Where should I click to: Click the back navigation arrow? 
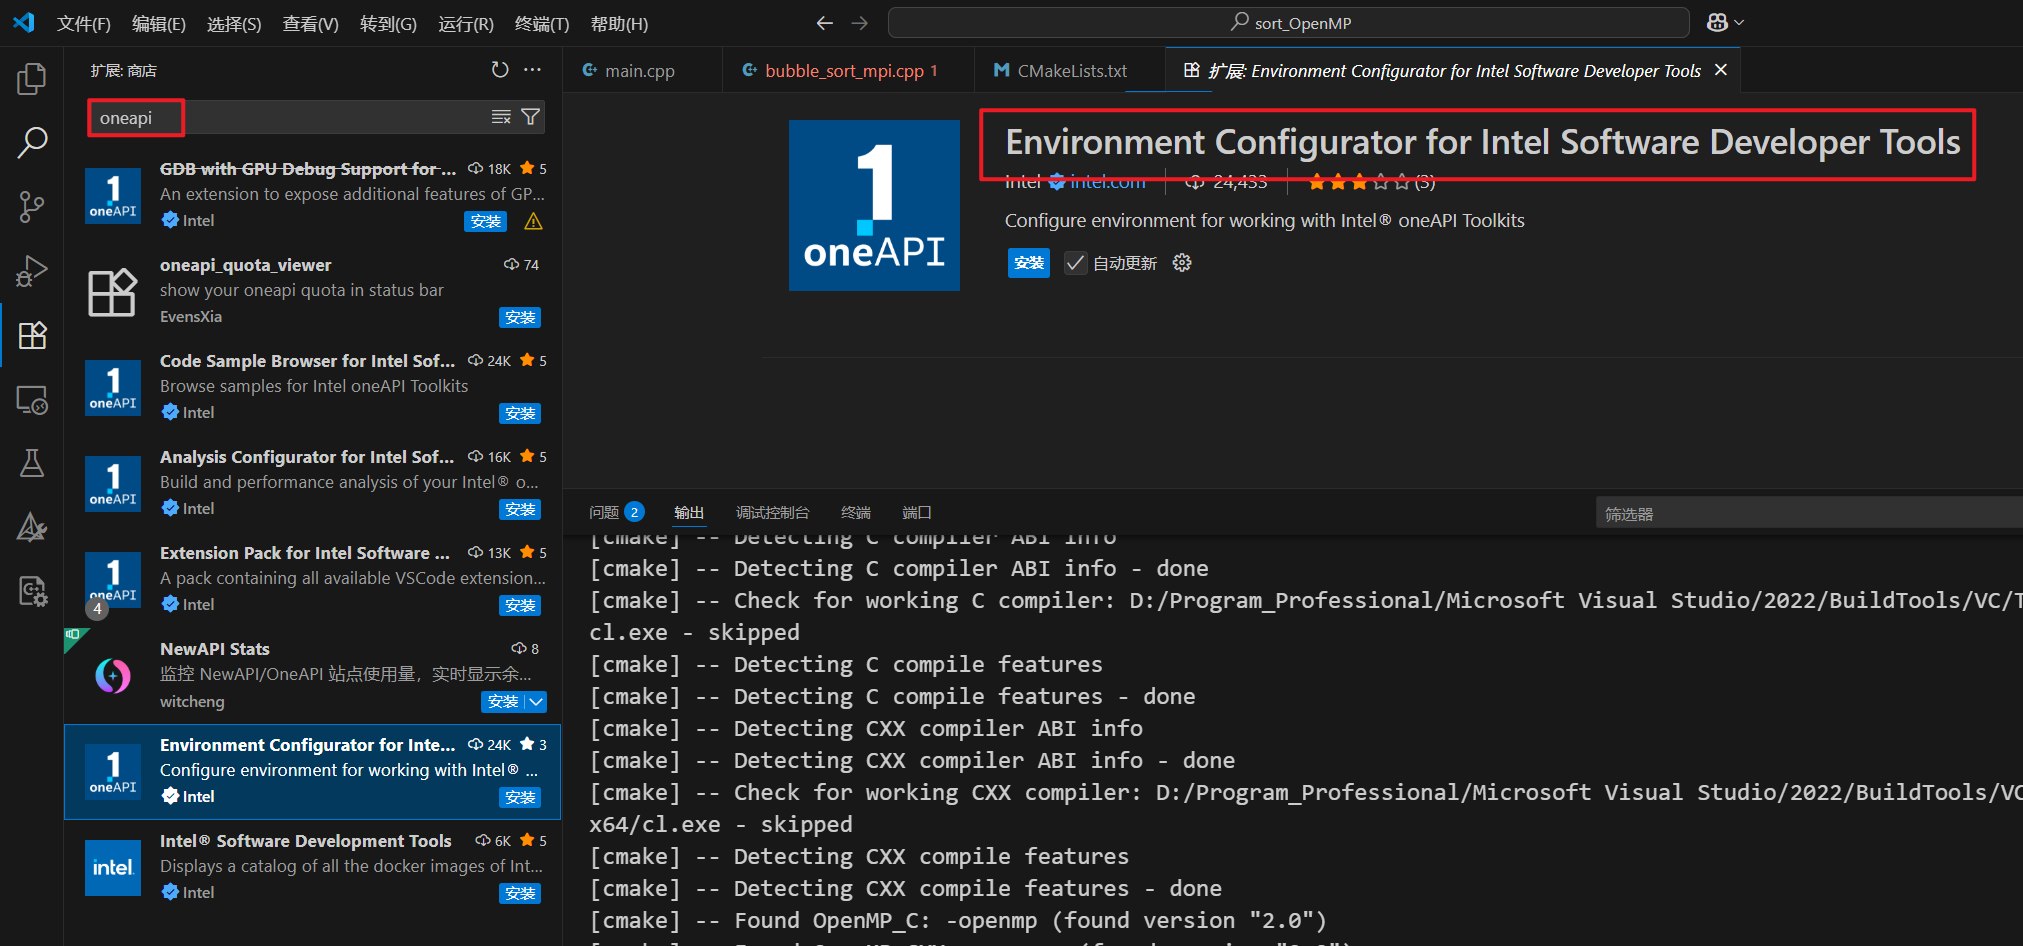824,22
